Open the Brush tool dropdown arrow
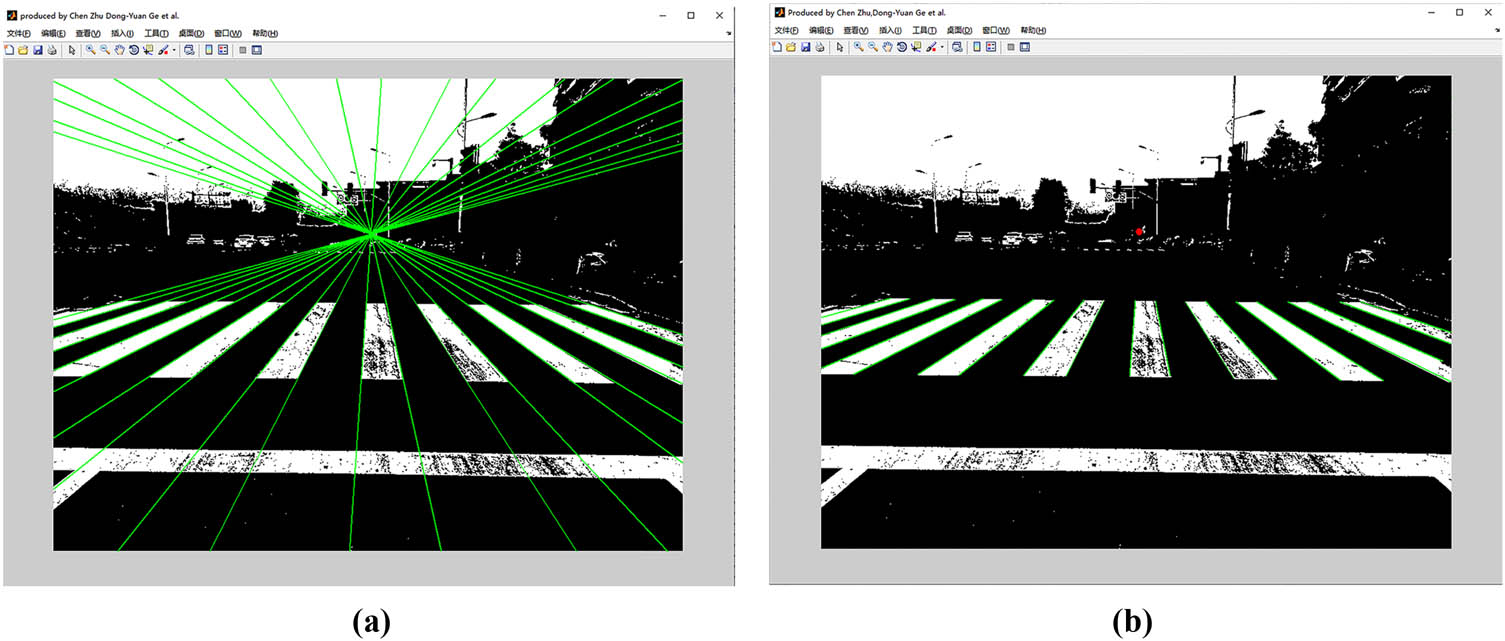The image size is (1505, 641). 173,50
